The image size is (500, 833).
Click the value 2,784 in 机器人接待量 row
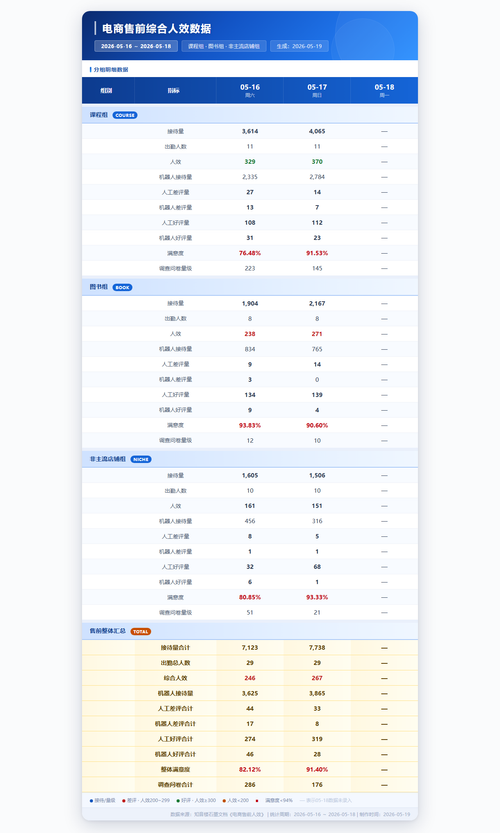[x=317, y=177]
